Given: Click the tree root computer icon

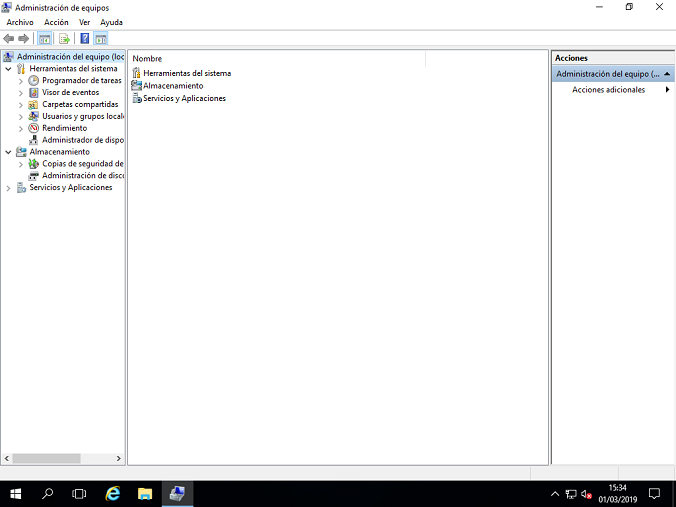Looking at the screenshot, I should (x=8, y=56).
